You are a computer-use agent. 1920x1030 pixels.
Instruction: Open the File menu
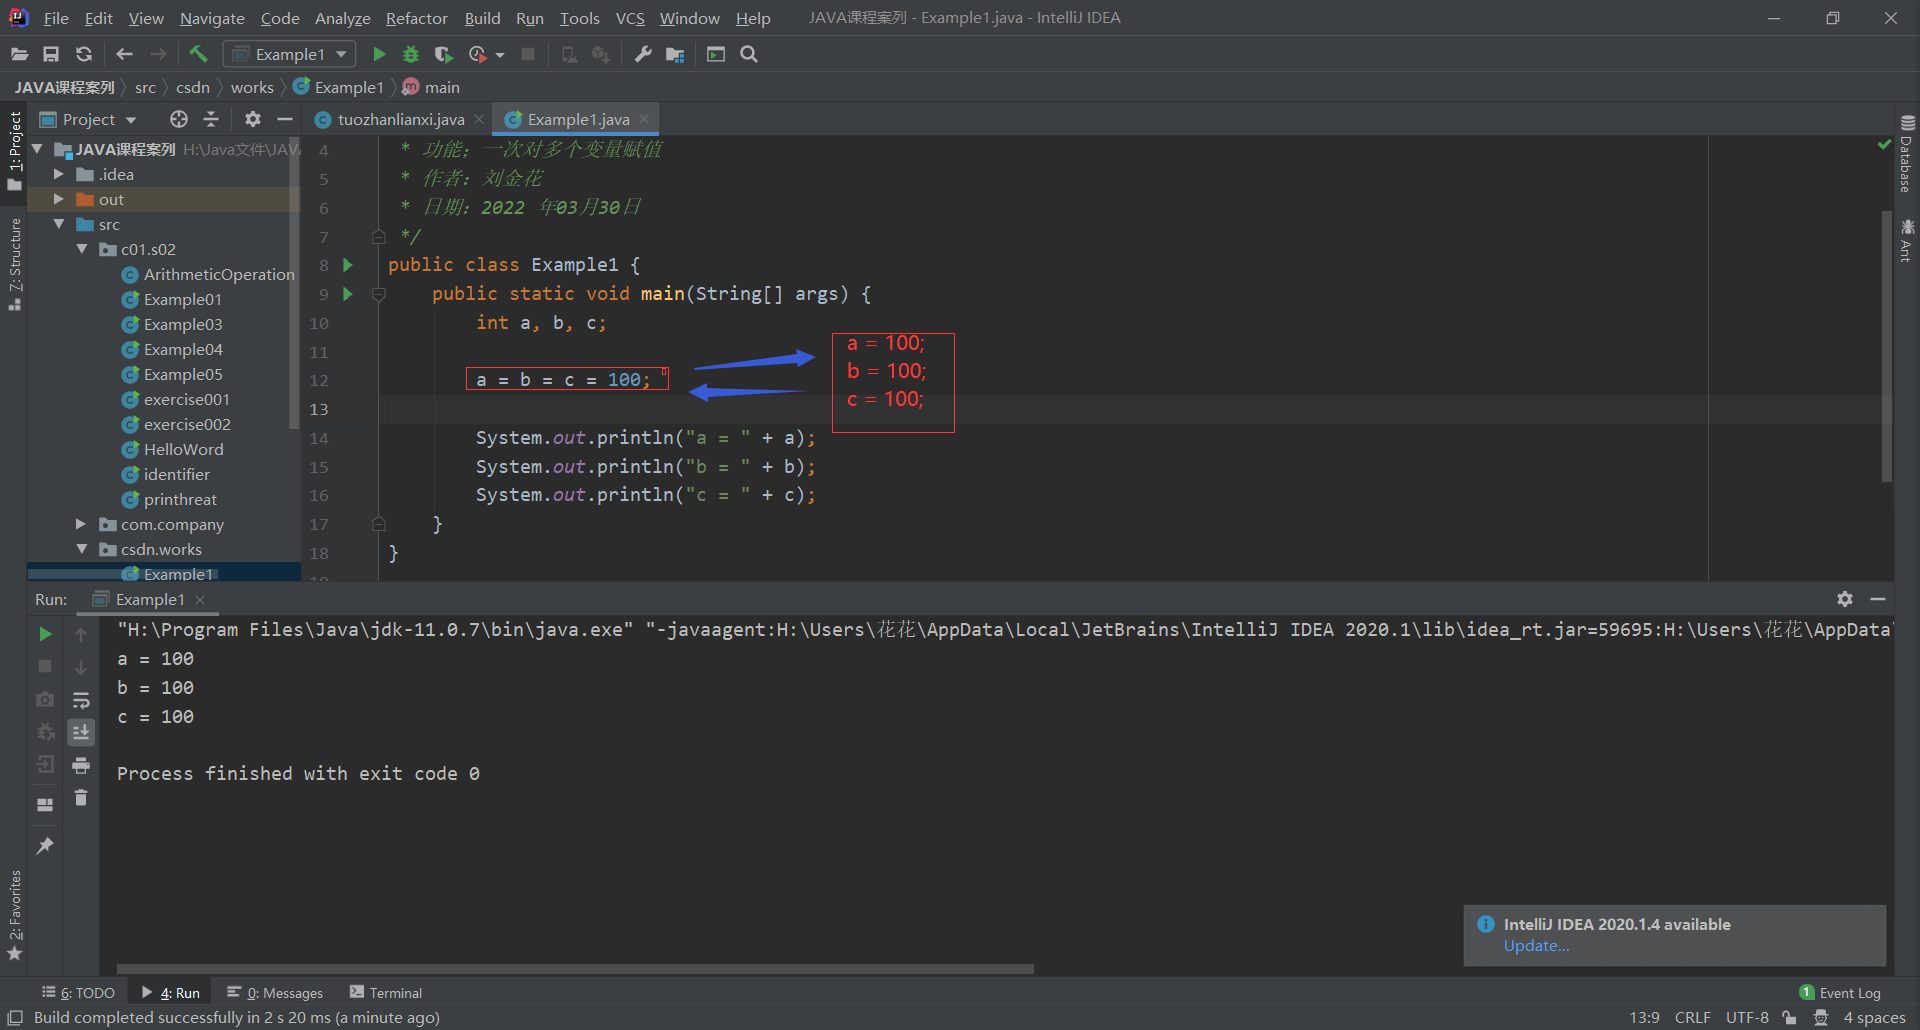(x=56, y=18)
